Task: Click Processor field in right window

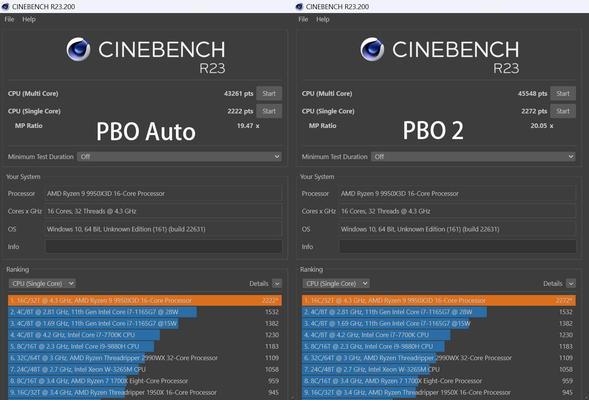Action: coord(458,193)
